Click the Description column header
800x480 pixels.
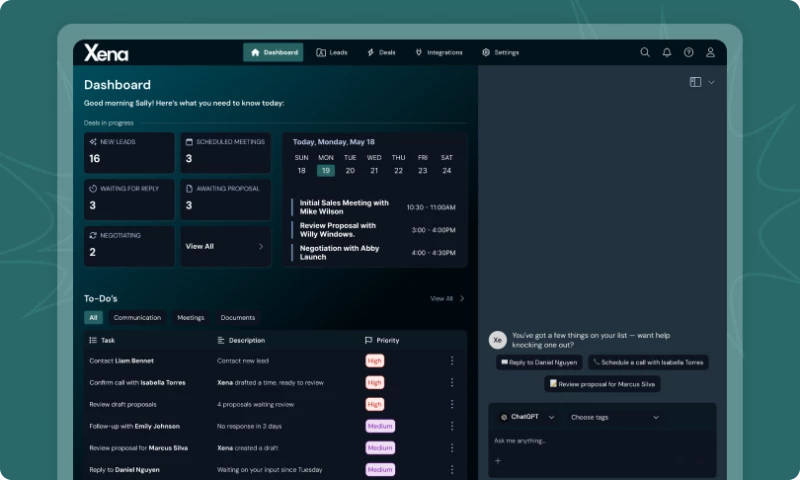click(241, 340)
